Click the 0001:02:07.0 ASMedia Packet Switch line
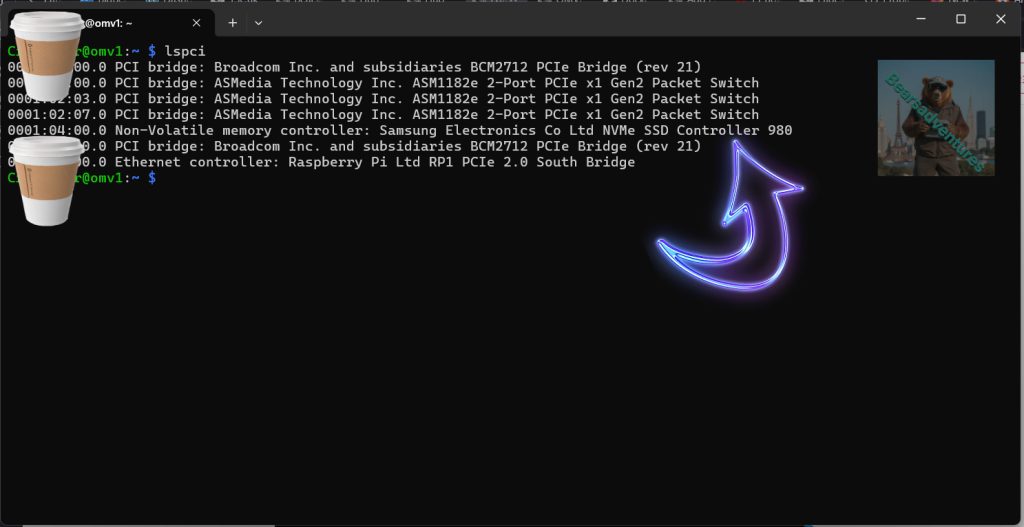Viewport: 1024px width, 527px height. tap(400, 114)
